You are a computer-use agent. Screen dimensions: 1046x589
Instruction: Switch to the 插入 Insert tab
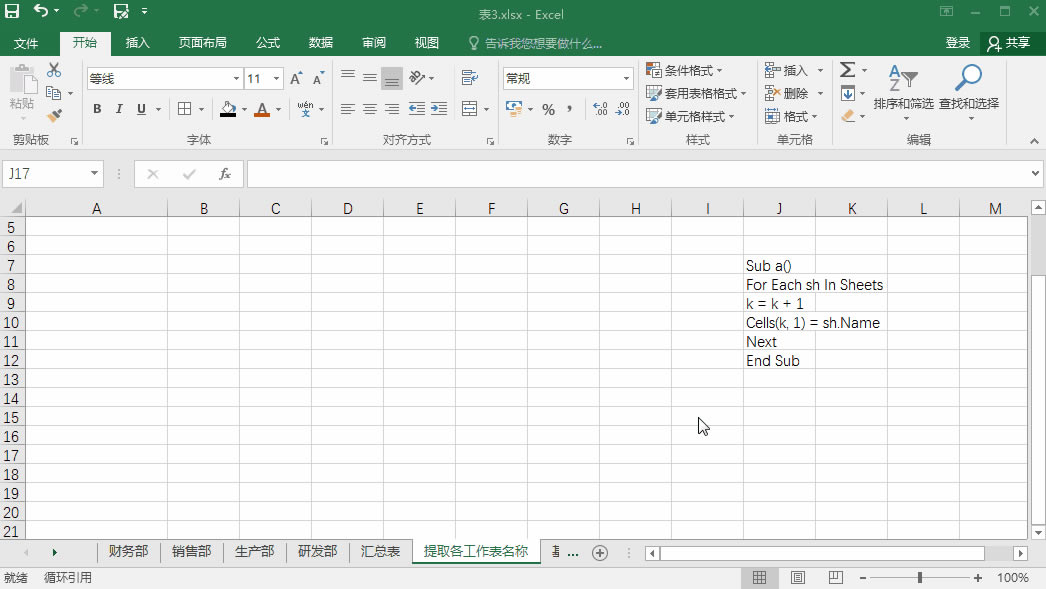click(x=137, y=43)
